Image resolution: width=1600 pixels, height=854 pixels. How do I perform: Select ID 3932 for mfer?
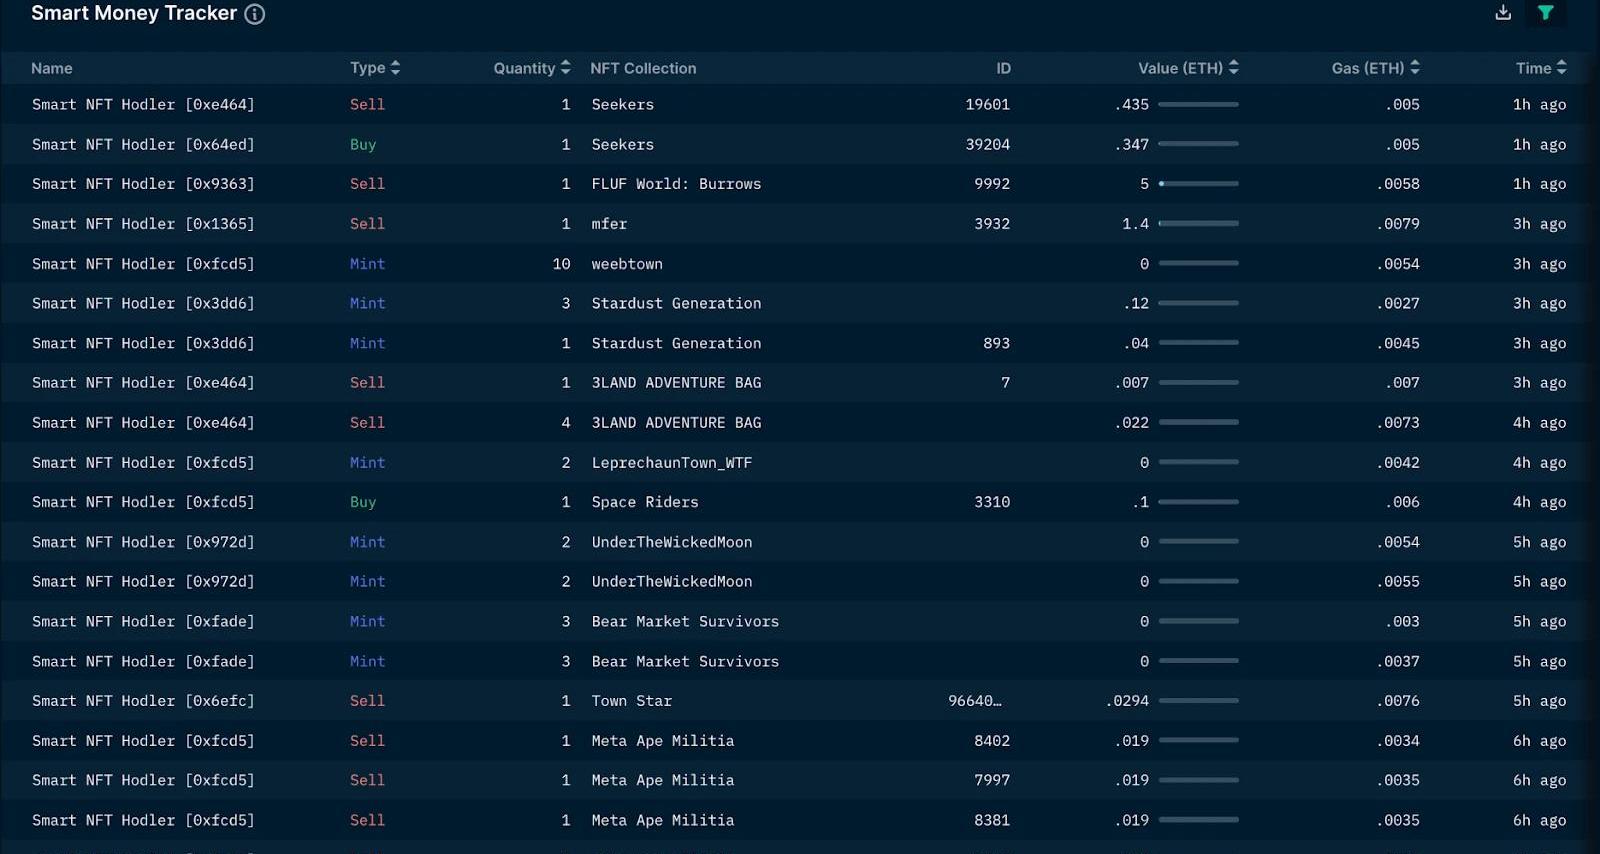(992, 224)
